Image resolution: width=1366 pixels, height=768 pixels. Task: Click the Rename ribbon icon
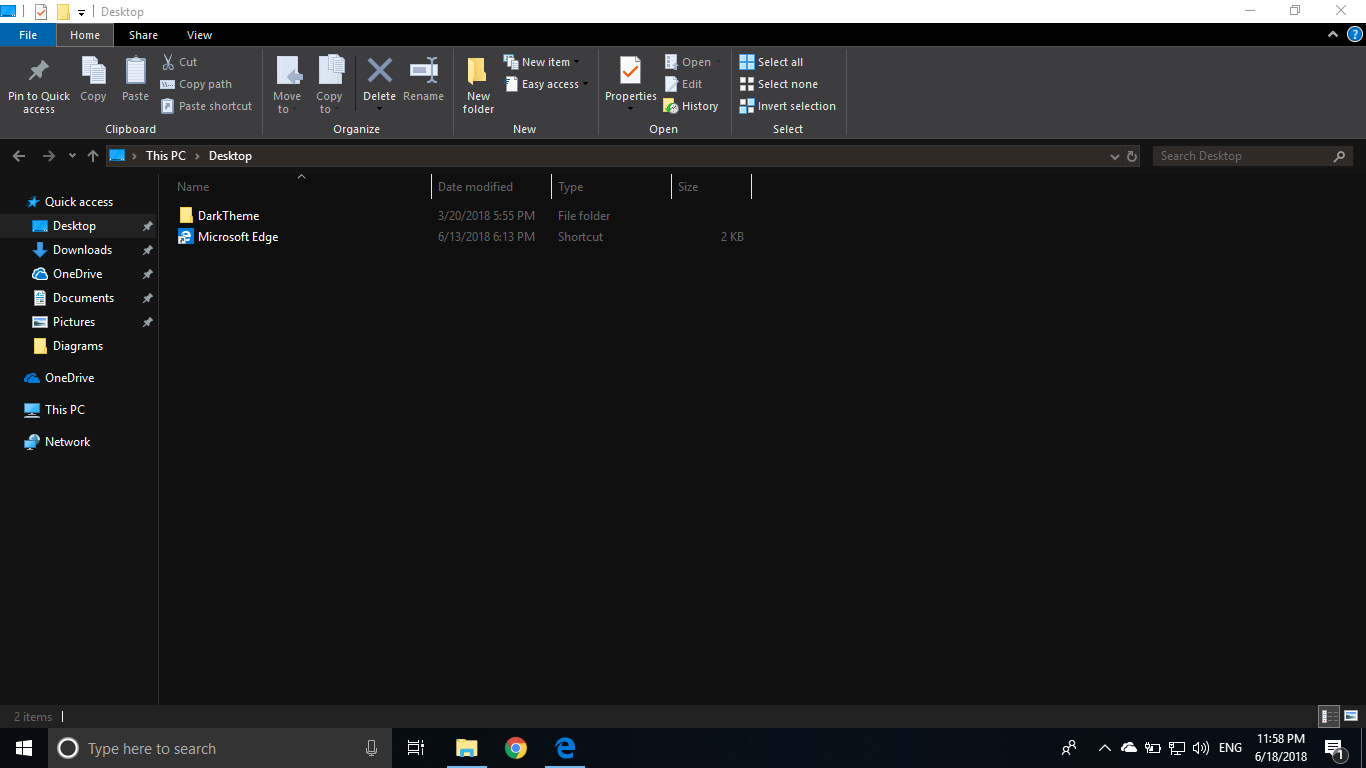[424, 70]
